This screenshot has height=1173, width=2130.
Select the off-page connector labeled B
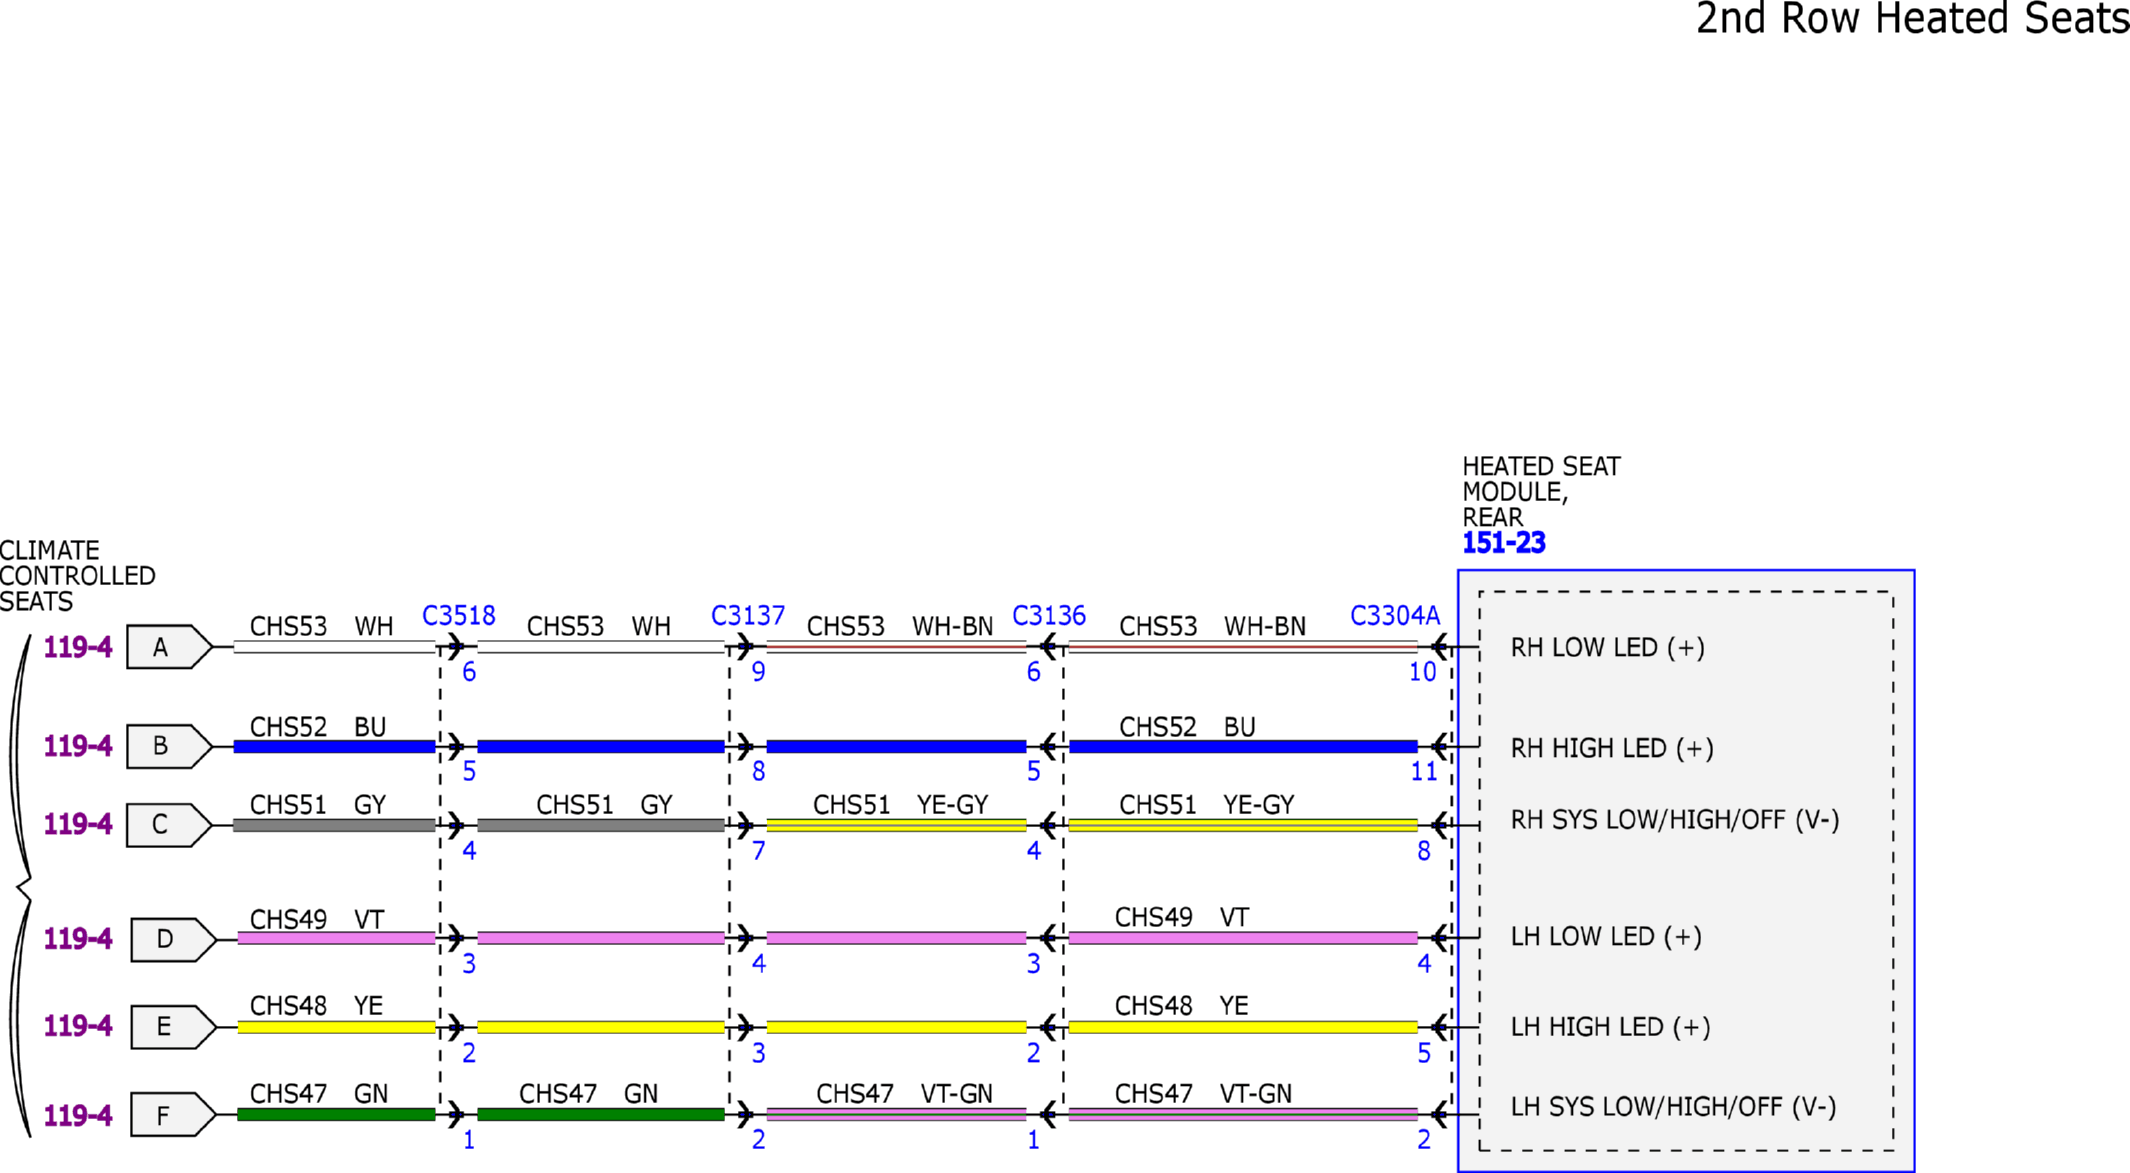pos(169,747)
